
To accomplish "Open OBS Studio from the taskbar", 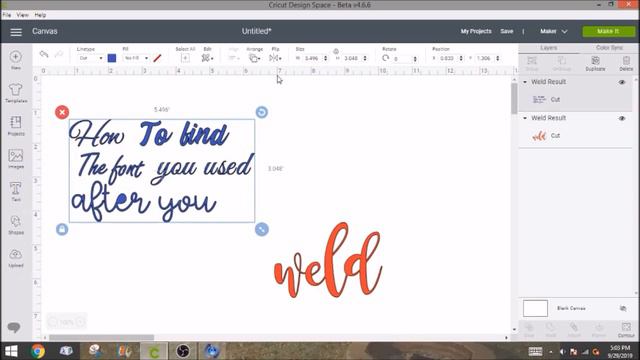I will pos(183,351).
